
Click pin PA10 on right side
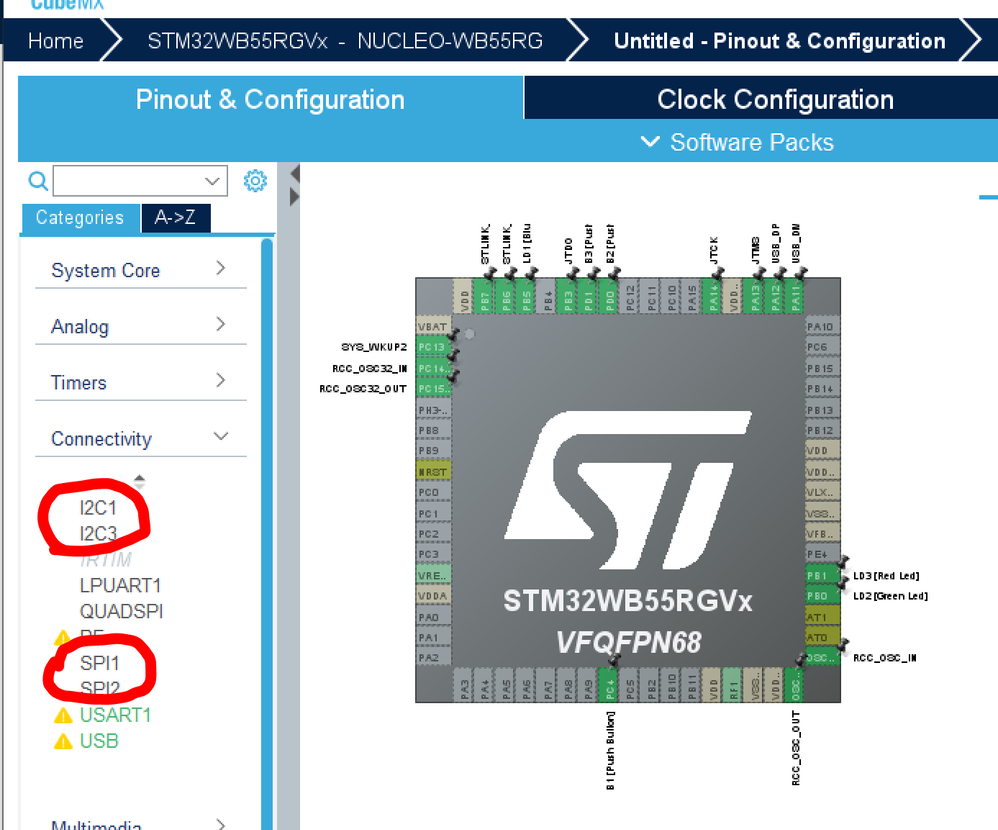click(822, 327)
